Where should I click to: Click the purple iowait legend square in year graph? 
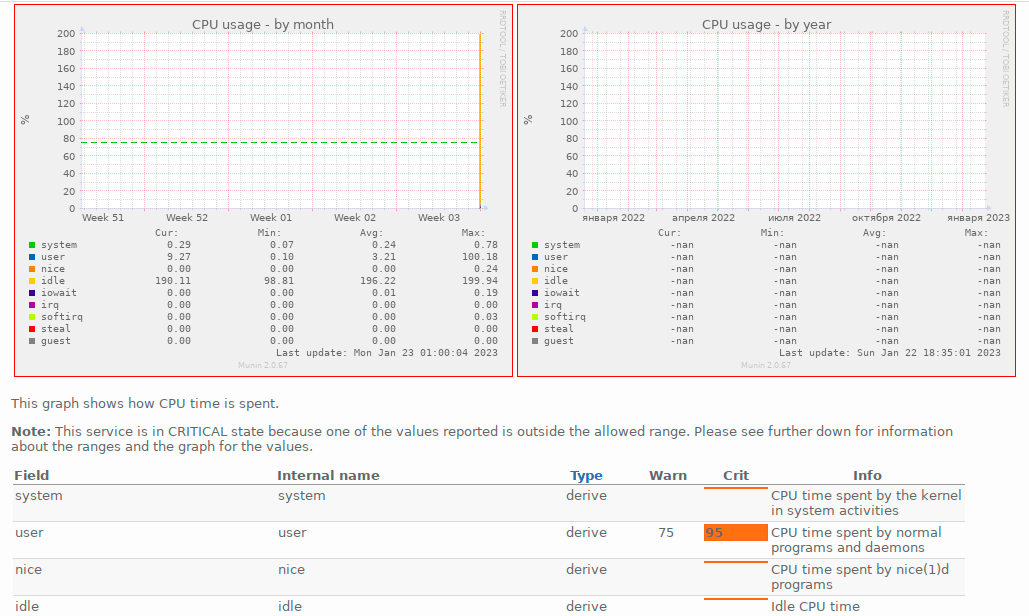point(535,293)
